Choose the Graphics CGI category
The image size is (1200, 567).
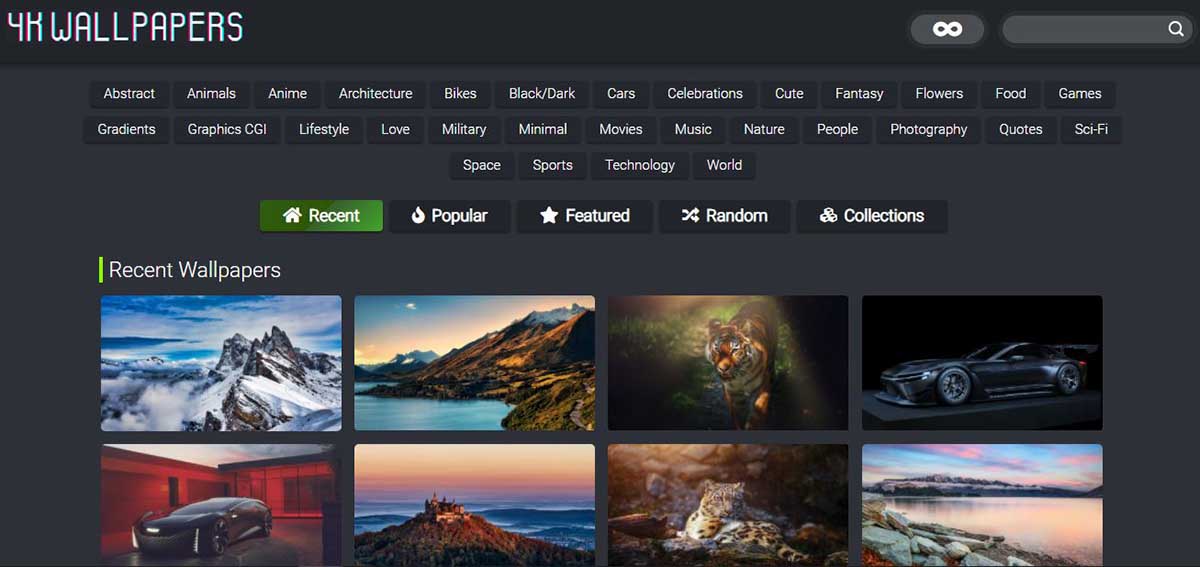pyautogui.click(x=227, y=130)
